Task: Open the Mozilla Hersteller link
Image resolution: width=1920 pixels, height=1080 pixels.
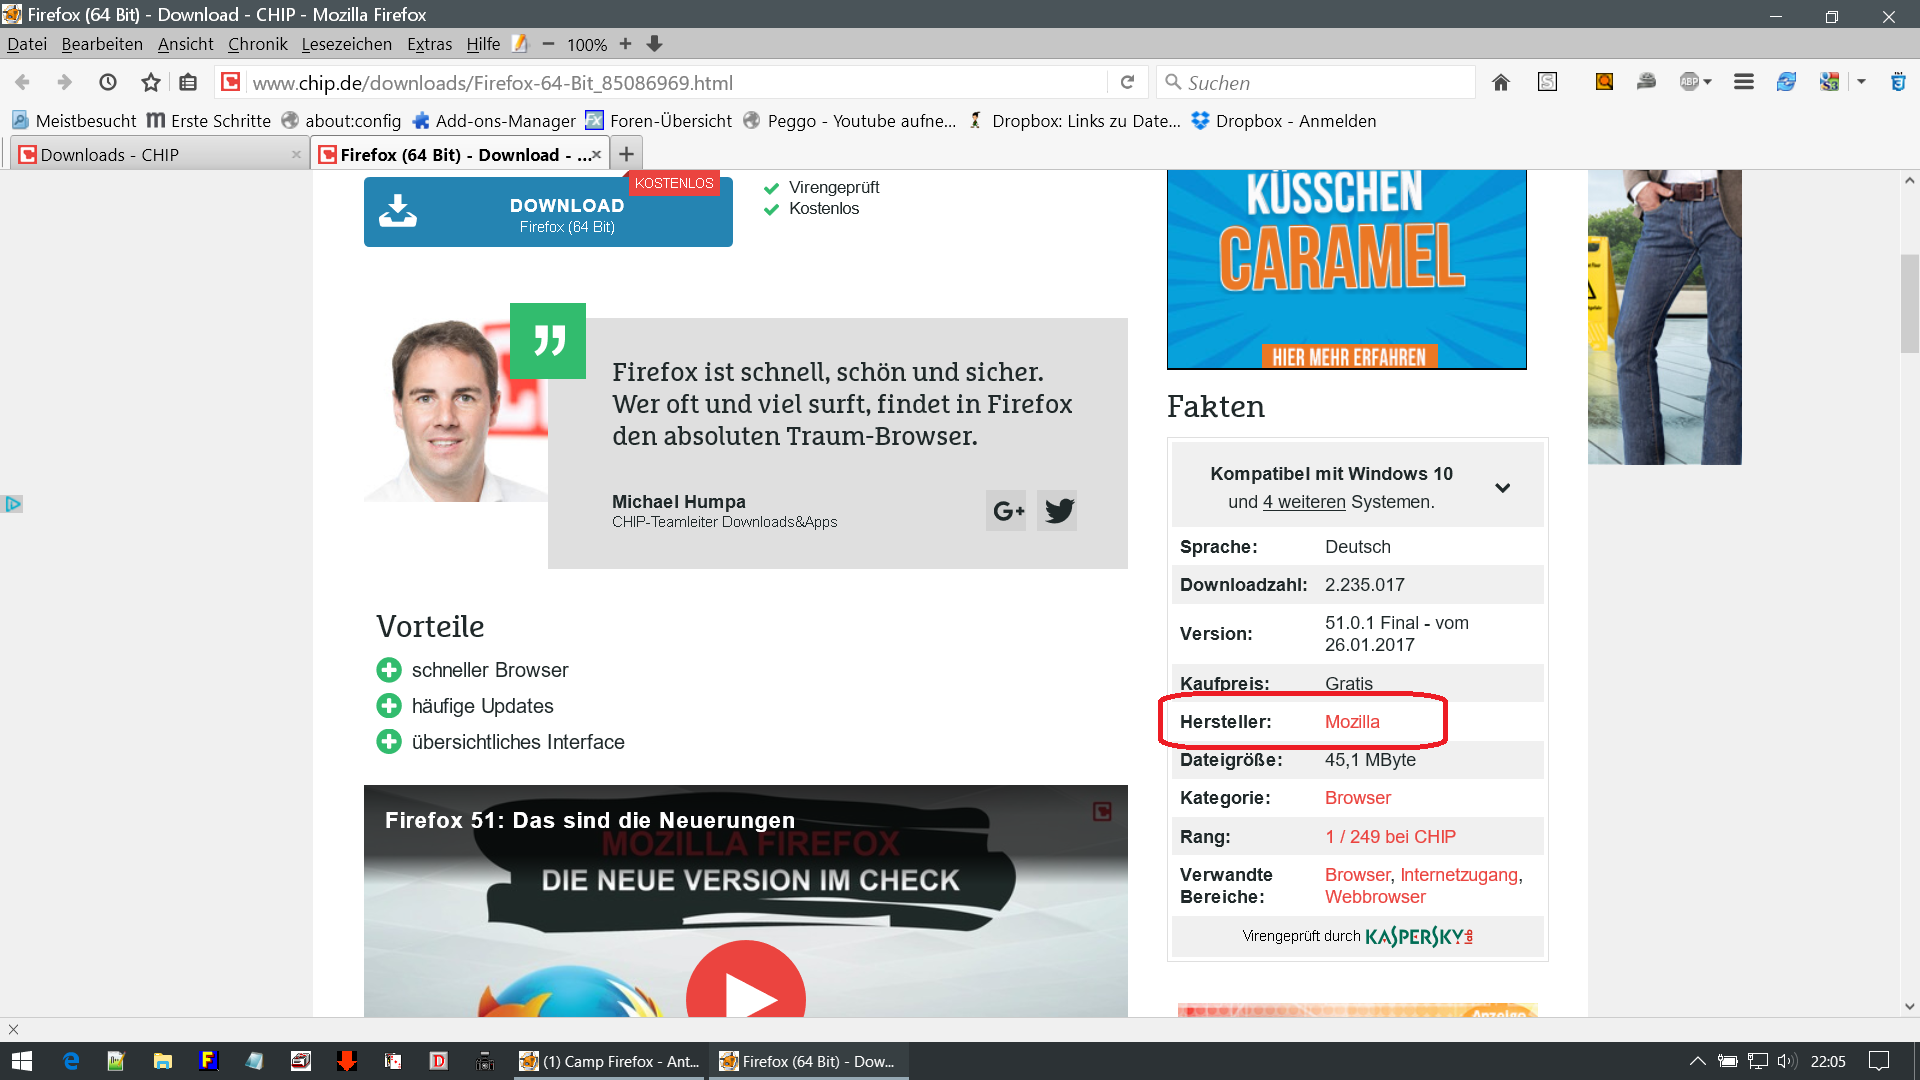Action: [1352, 722]
